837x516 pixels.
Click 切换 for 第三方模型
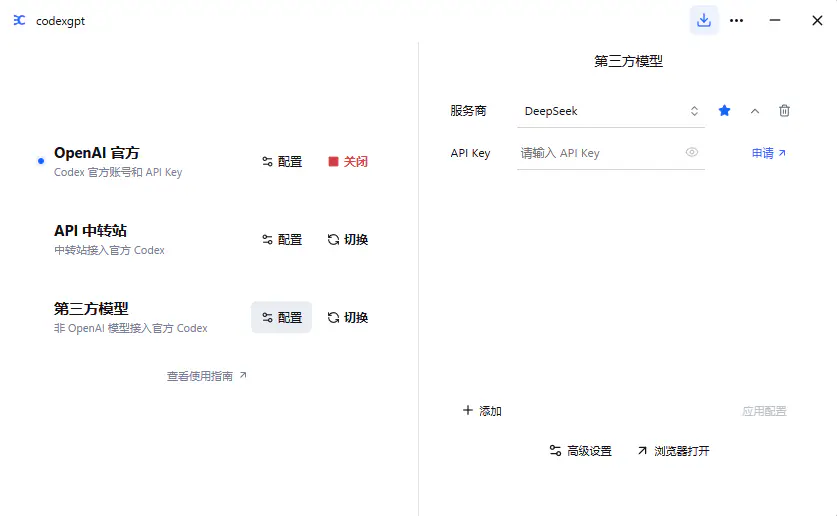tap(348, 317)
